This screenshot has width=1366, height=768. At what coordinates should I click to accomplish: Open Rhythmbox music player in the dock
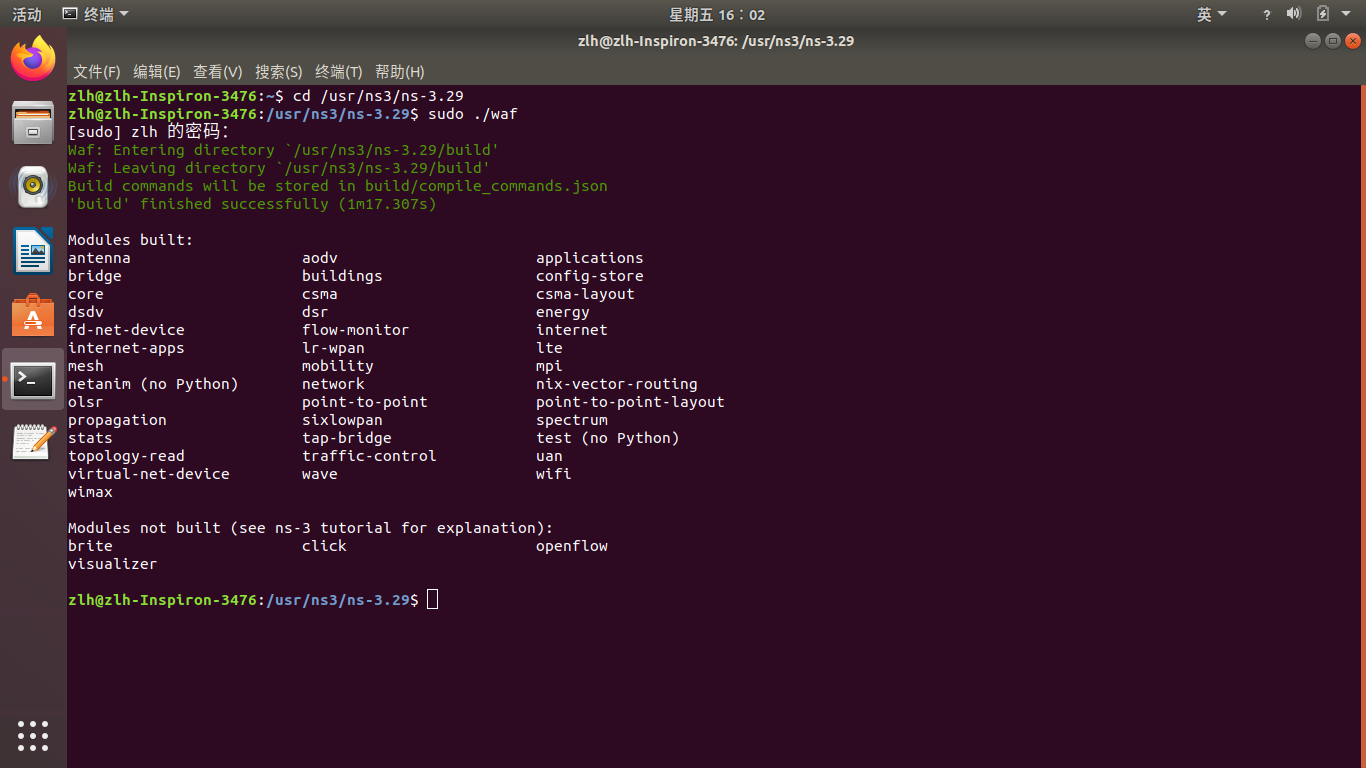point(33,186)
